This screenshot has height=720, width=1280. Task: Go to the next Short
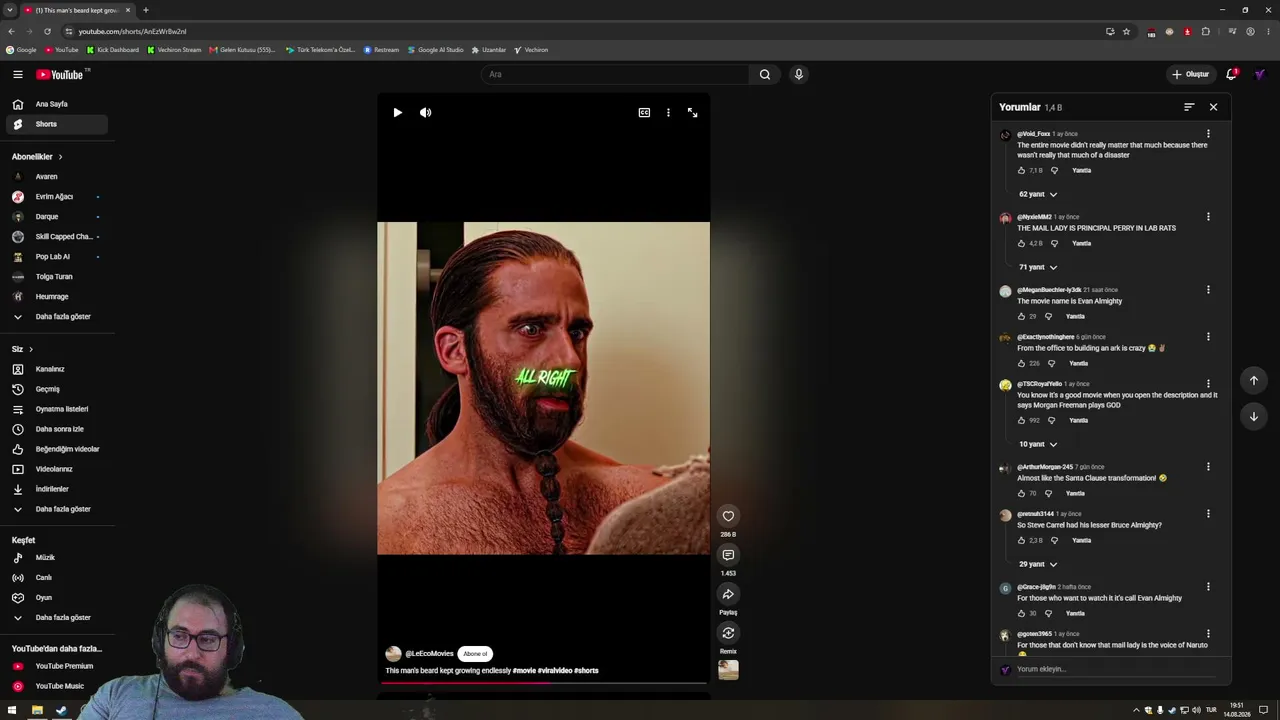click(1254, 416)
